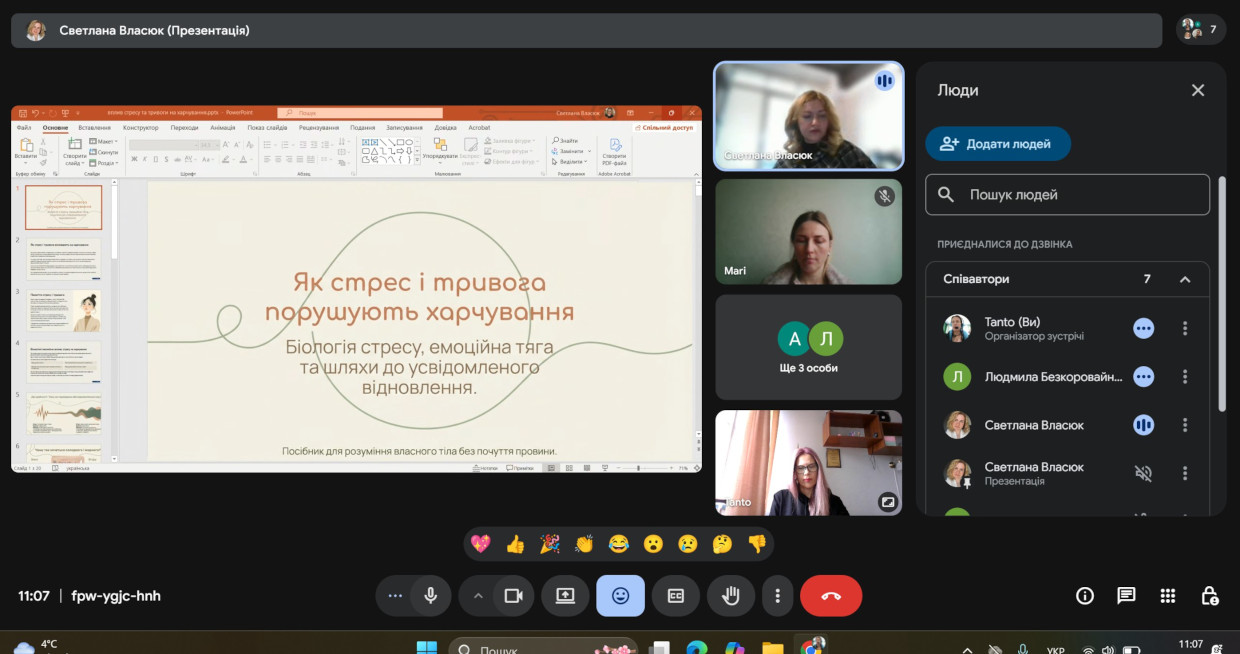1240x654 pixels.
Task: Open more options for Людмила Безкоровайн
Action: 1185,377
